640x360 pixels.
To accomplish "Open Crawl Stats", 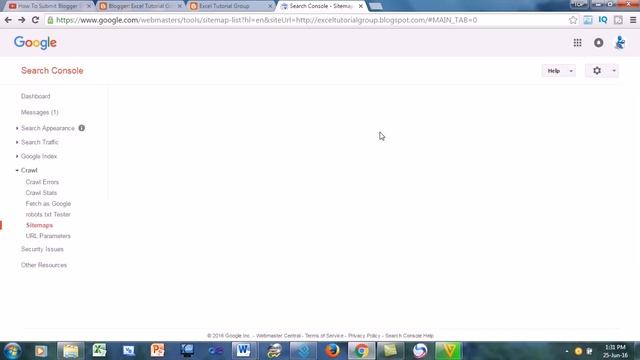I will click(x=41, y=193).
